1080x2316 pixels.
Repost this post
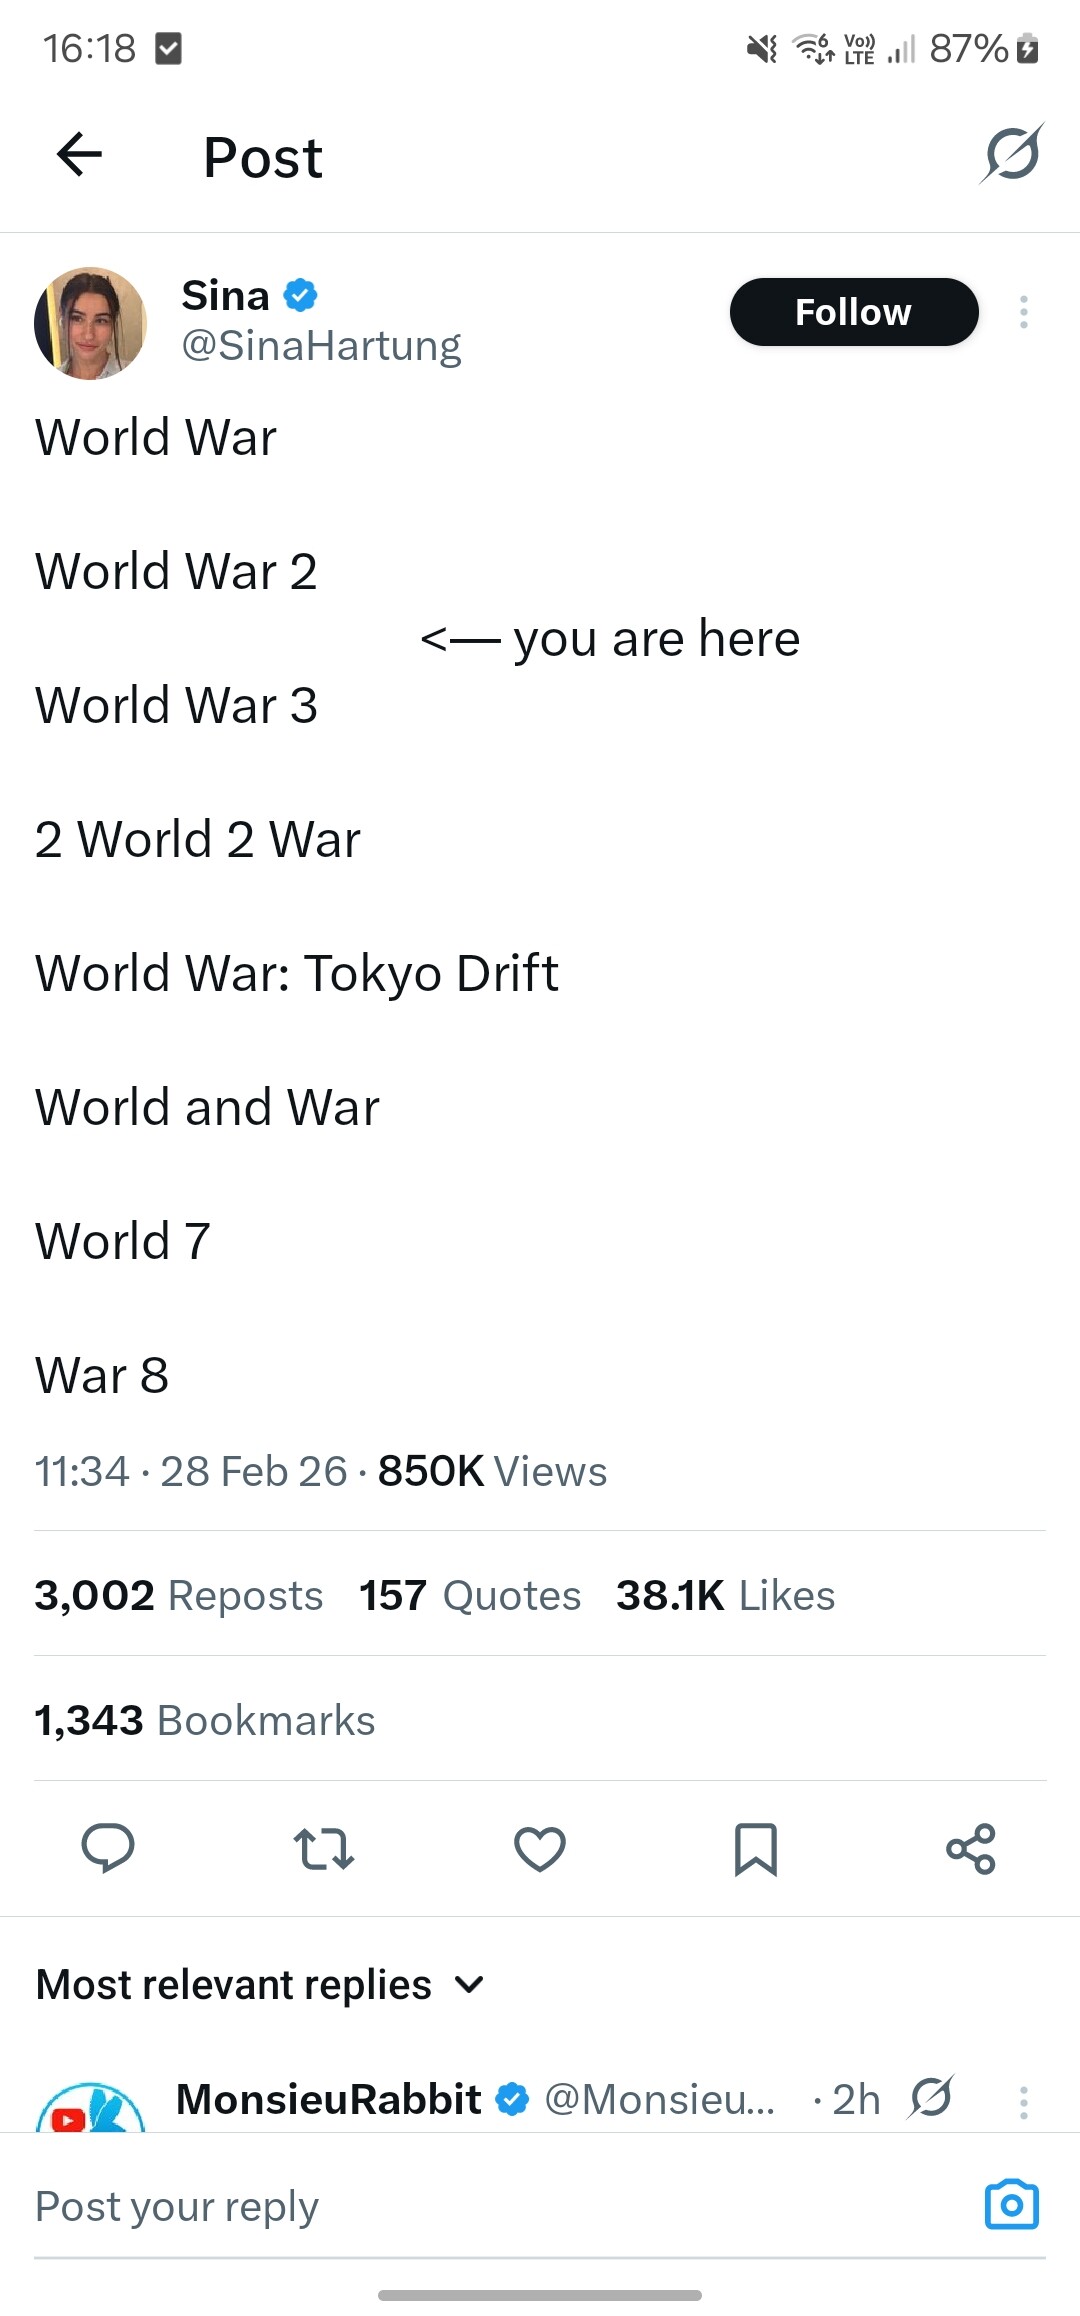click(x=323, y=1848)
